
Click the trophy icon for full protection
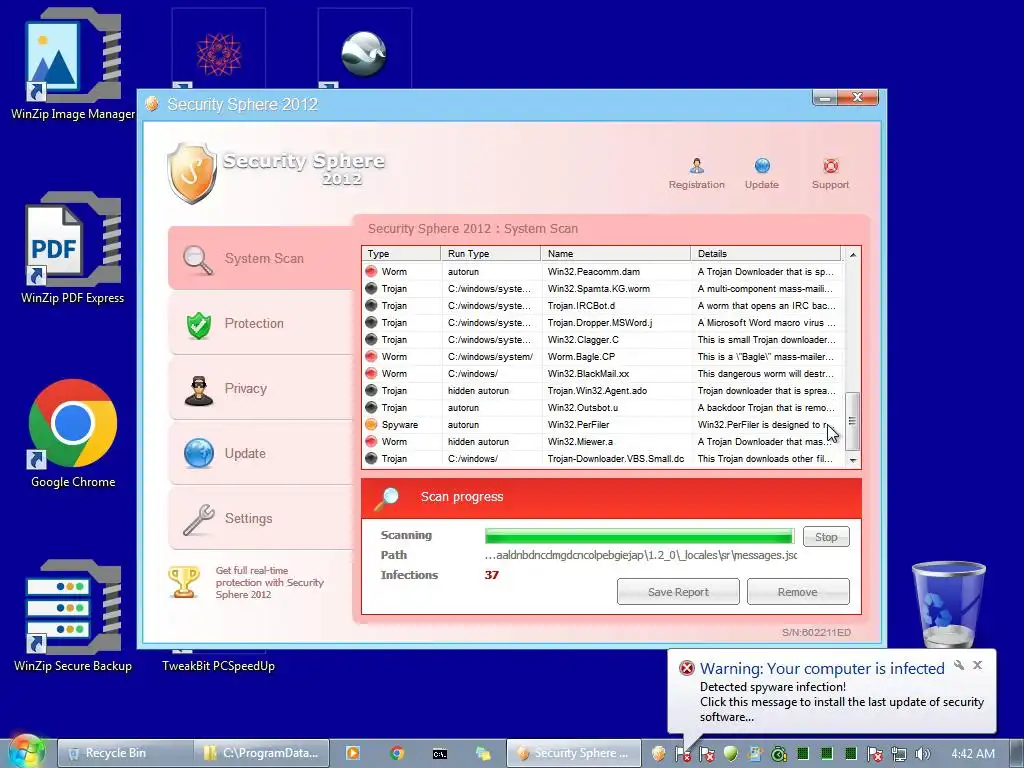pos(184,581)
